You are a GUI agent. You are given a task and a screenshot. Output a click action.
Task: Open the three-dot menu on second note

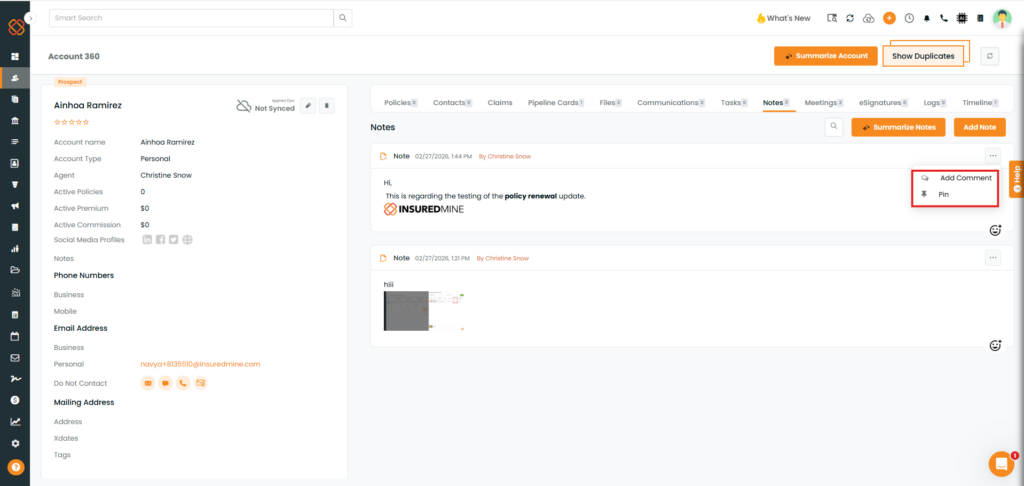pyautogui.click(x=992, y=258)
